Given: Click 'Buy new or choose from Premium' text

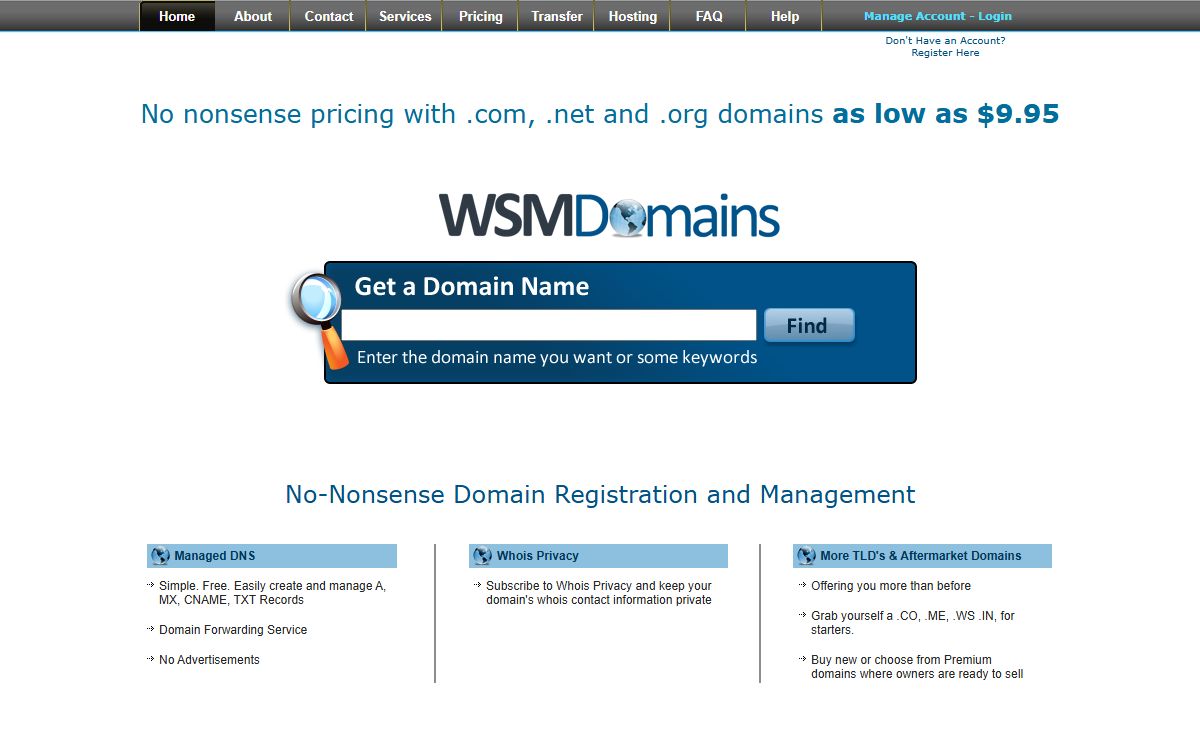Looking at the screenshot, I should tap(917, 667).
